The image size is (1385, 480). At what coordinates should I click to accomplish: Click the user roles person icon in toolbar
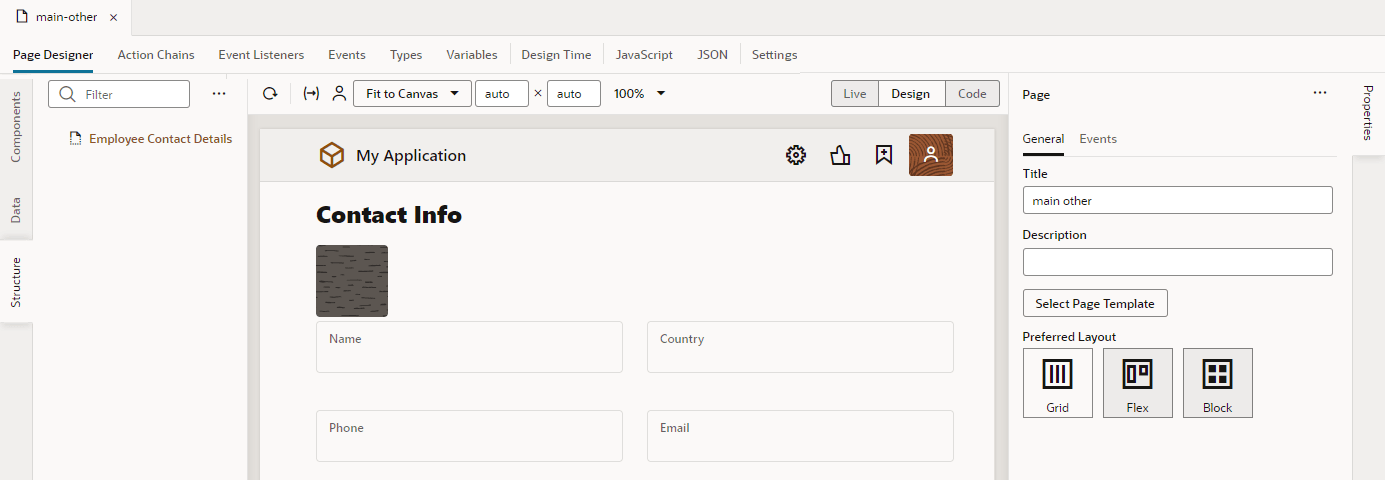(x=339, y=94)
